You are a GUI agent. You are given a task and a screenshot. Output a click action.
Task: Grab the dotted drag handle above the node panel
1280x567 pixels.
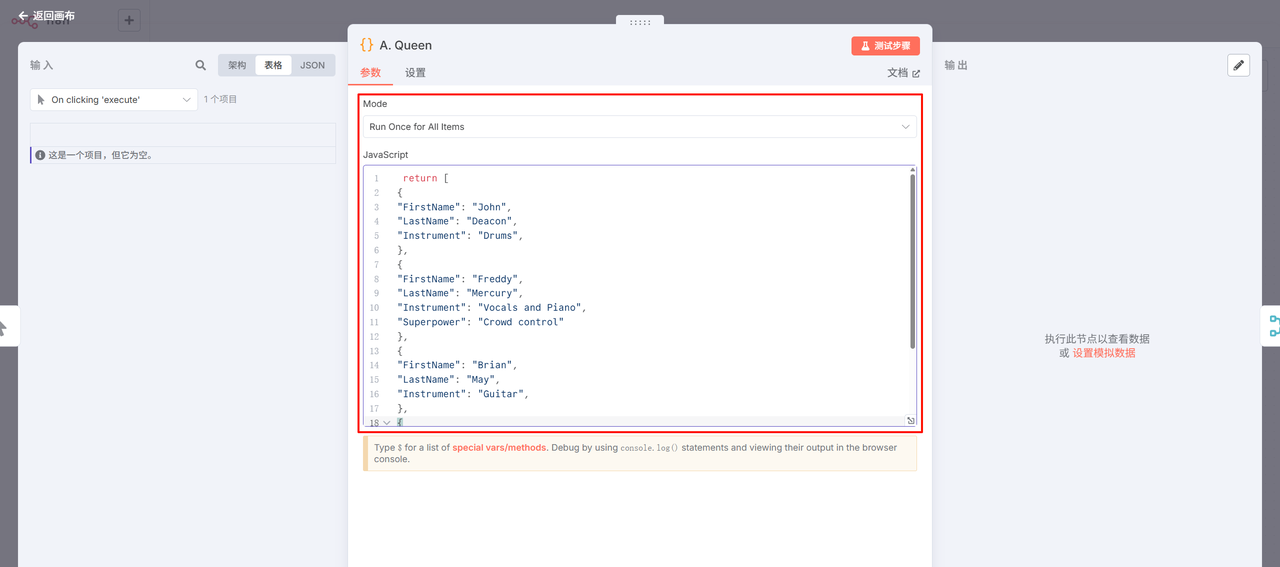pos(640,22)
